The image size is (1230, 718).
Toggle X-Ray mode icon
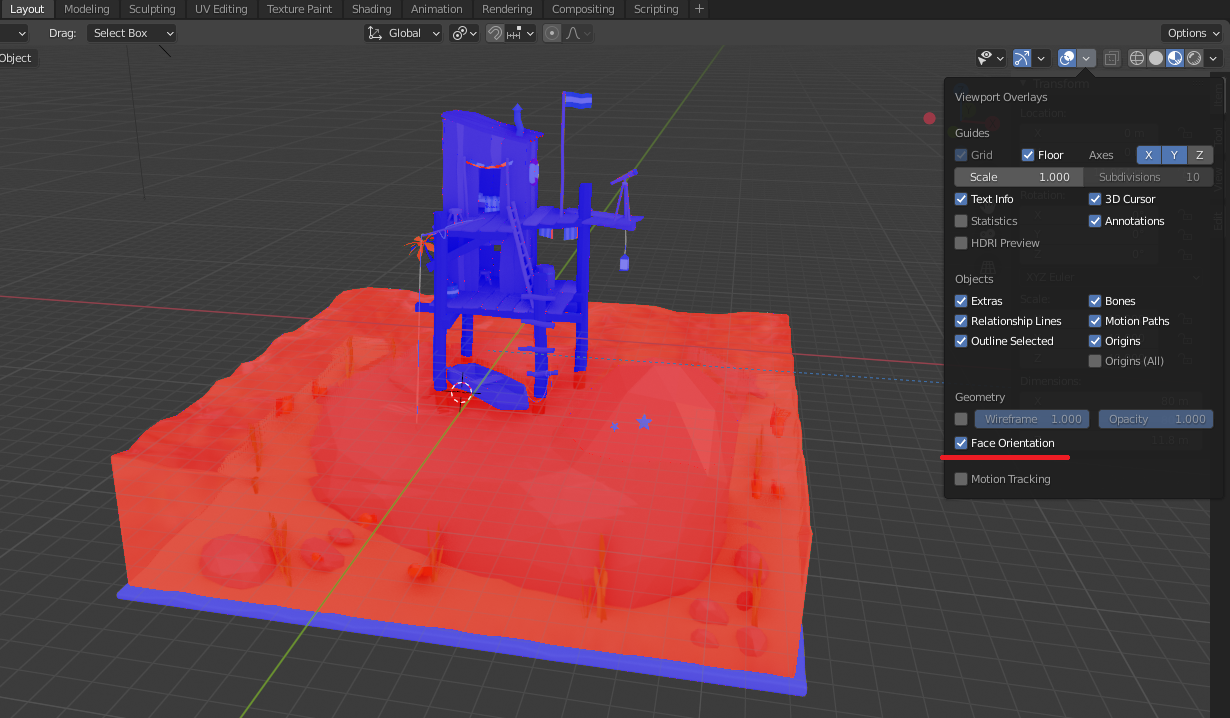(x=1111, y=57)
